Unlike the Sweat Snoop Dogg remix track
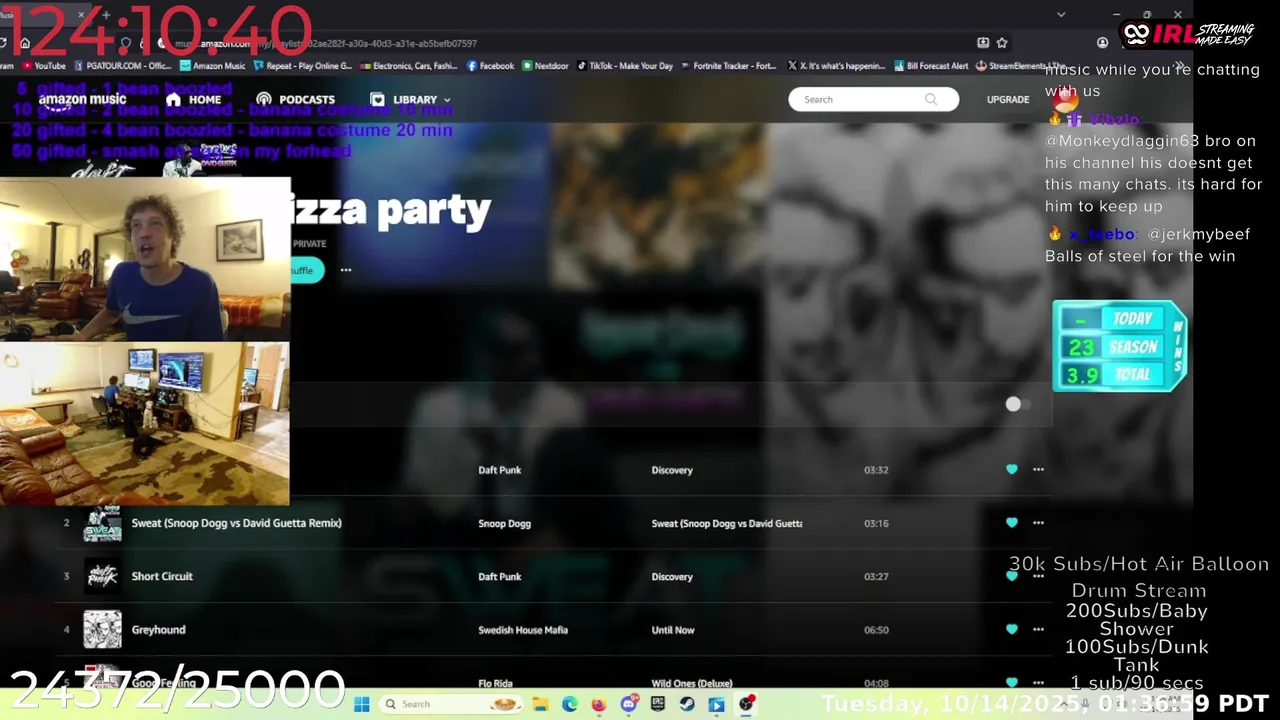1280x720 pixels. 1012,522
